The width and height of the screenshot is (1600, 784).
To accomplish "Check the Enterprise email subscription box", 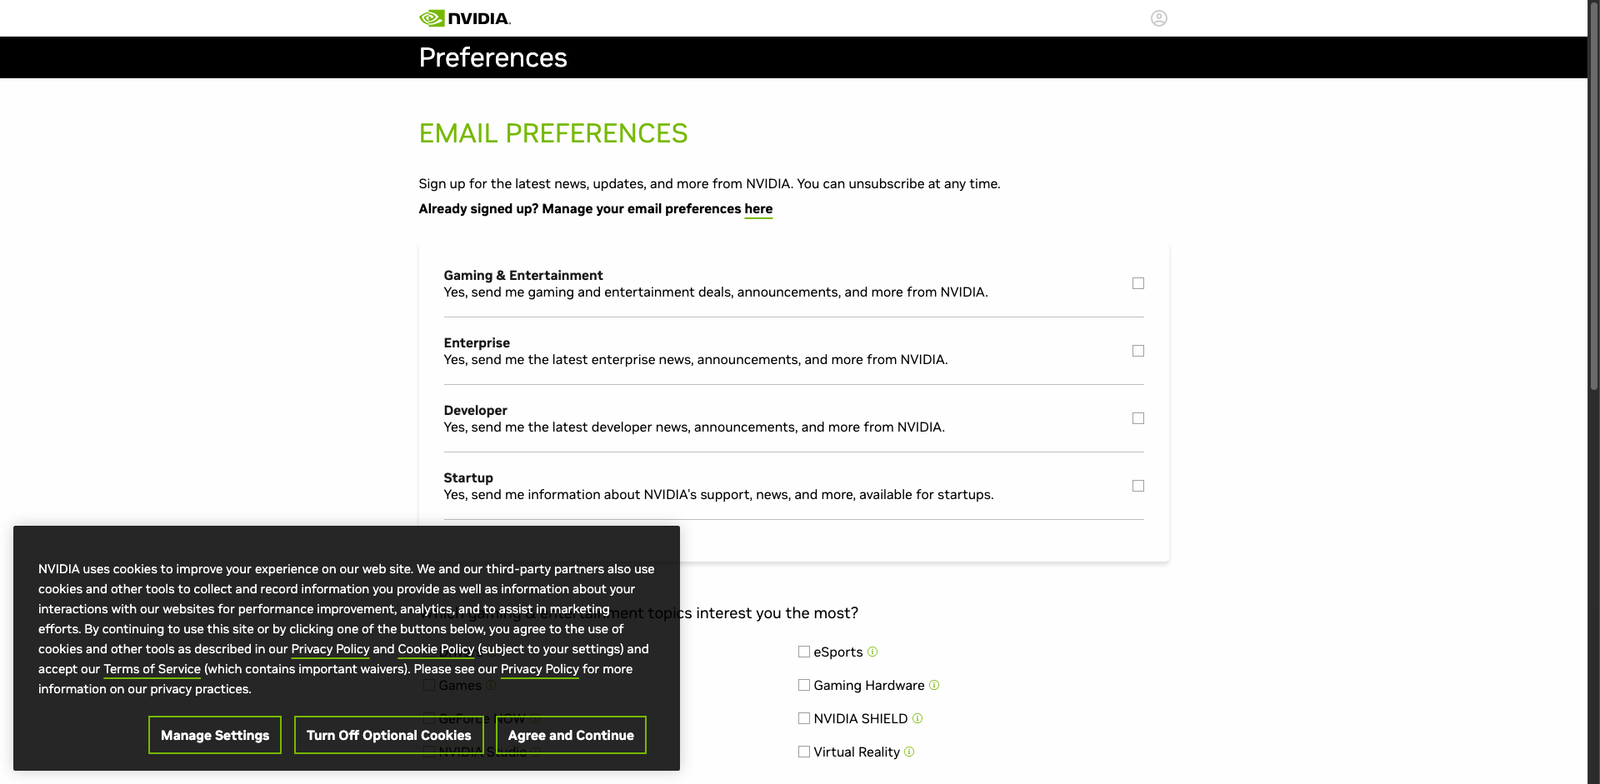I will 1138,351.
